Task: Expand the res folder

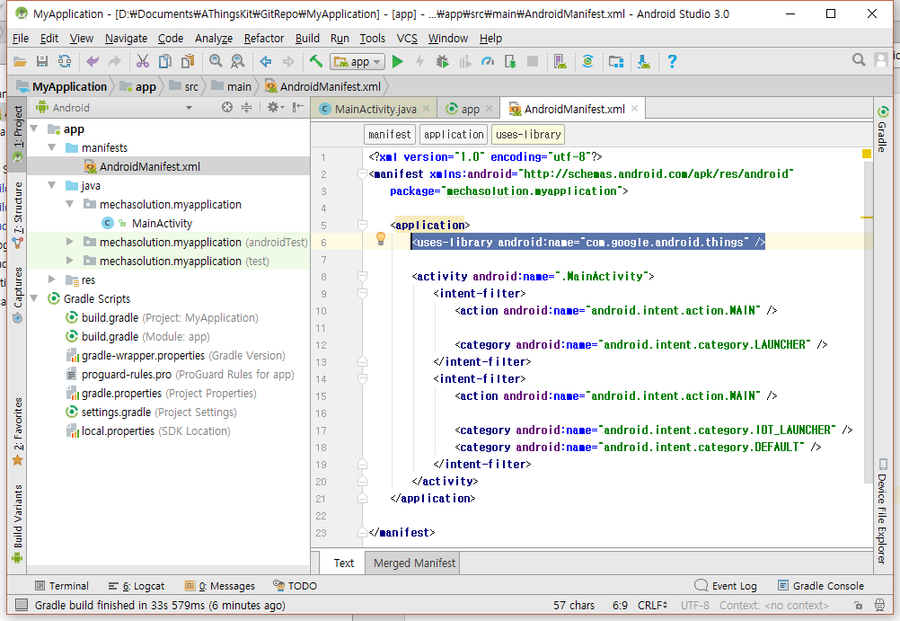Action: click(52, 280)
